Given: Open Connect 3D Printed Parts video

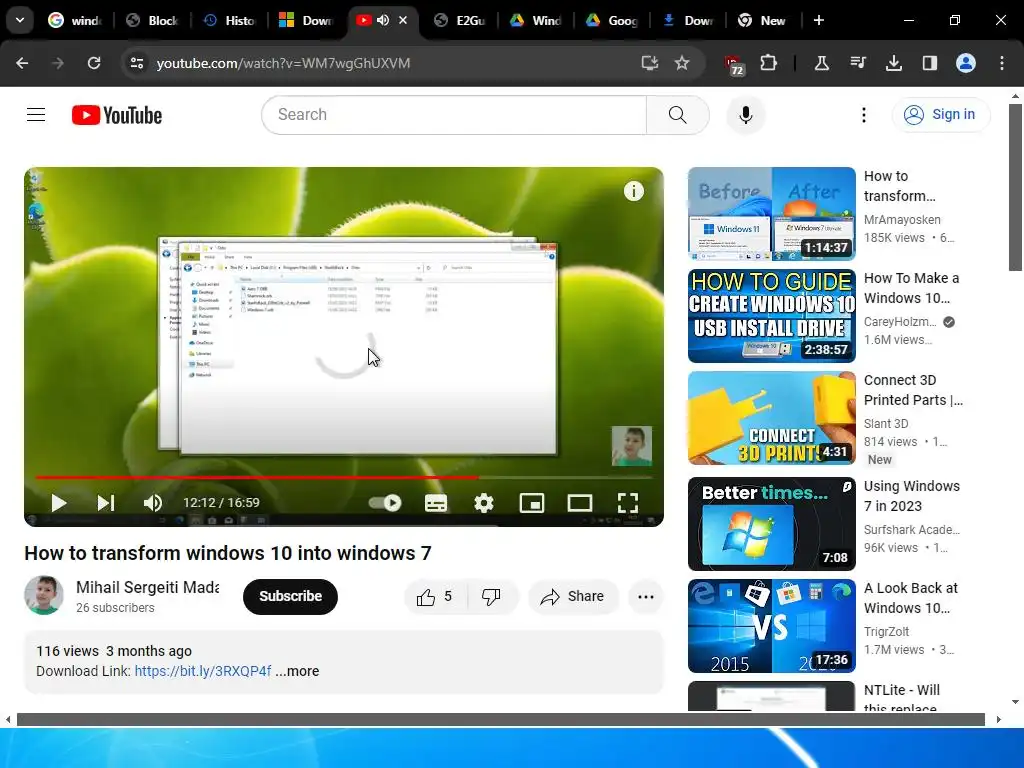Looking at the screenshot, I should coord(771,418).
